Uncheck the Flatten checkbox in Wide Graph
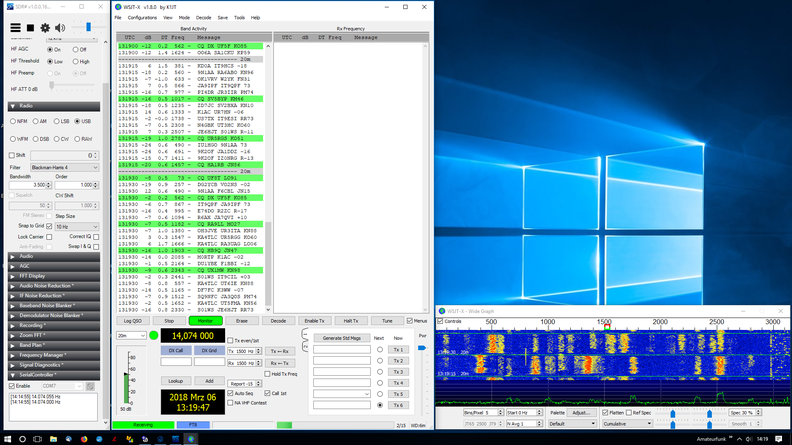 (606, 412)
